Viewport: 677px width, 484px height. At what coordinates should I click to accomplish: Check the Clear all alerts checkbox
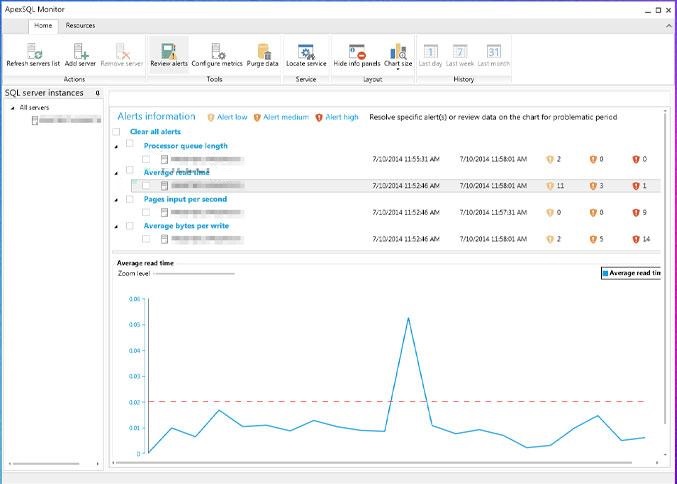[116, 132]
